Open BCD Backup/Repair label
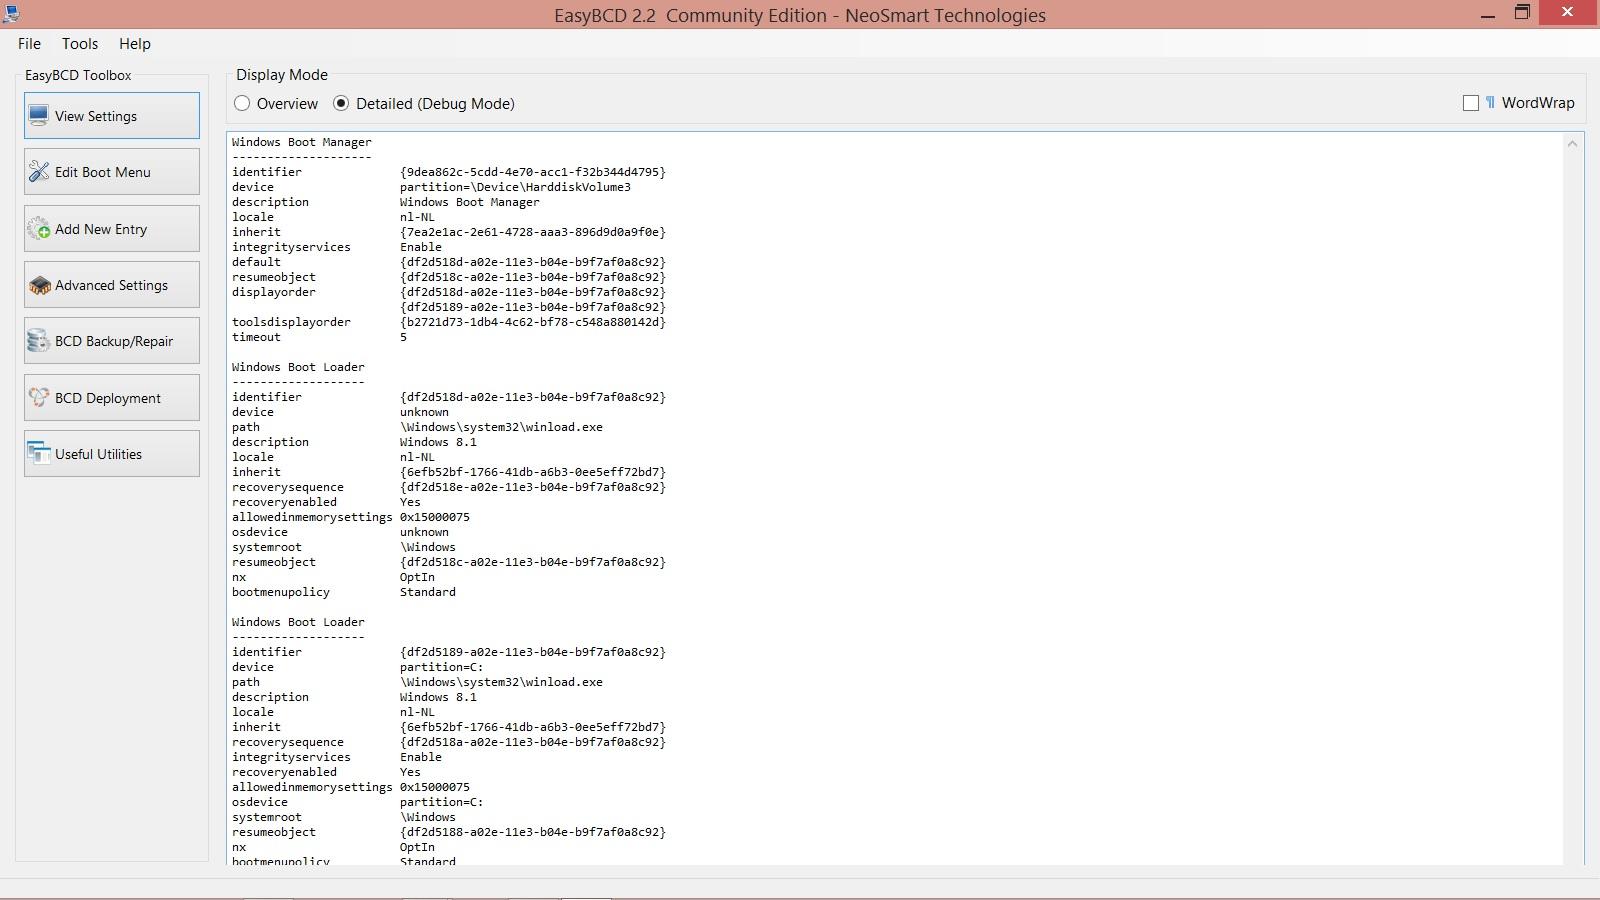The width and height of the screenshot is (1600, 900). pos(114,341)
